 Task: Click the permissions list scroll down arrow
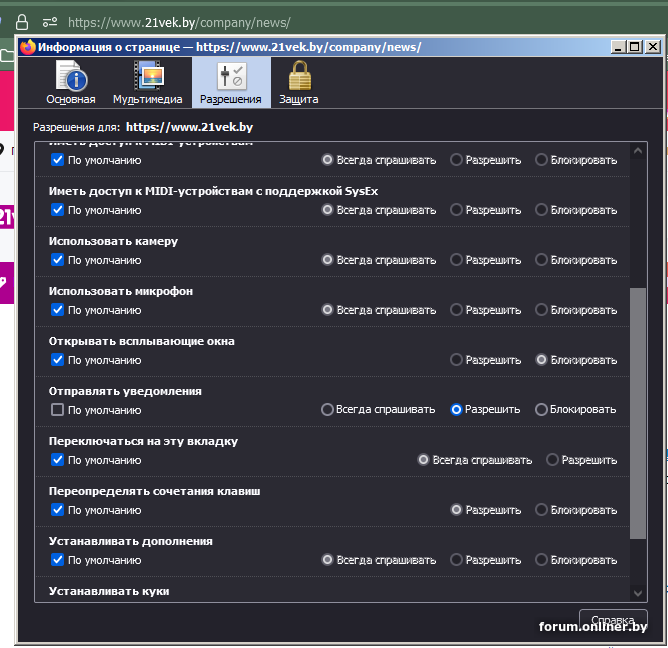[x=638, y=593]
